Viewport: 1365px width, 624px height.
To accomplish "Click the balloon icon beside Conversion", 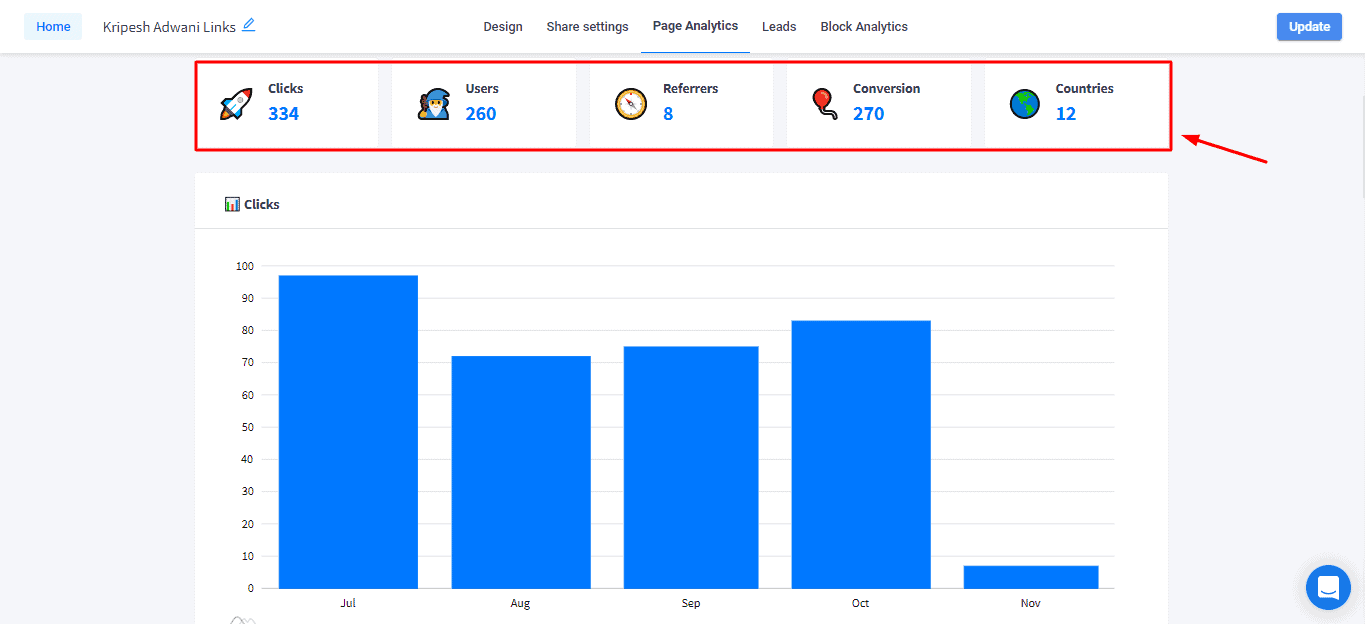I will coord(823,103).
